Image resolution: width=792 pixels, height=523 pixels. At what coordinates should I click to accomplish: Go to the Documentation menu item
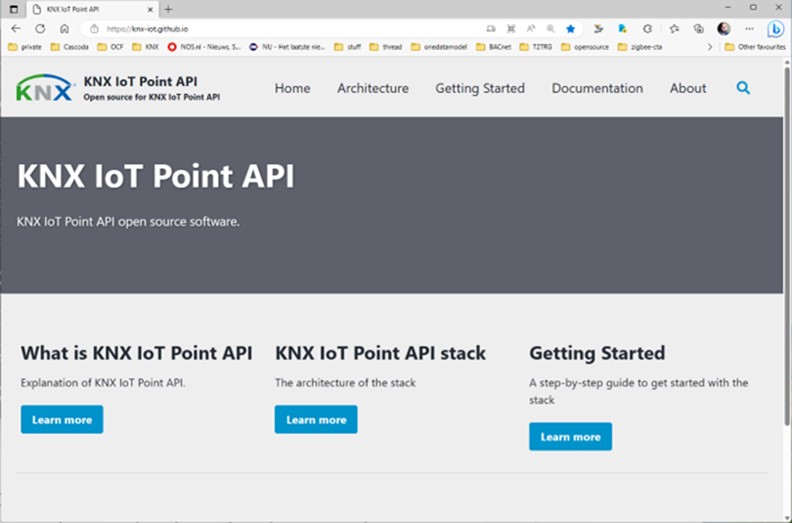[x=597, y=88]
